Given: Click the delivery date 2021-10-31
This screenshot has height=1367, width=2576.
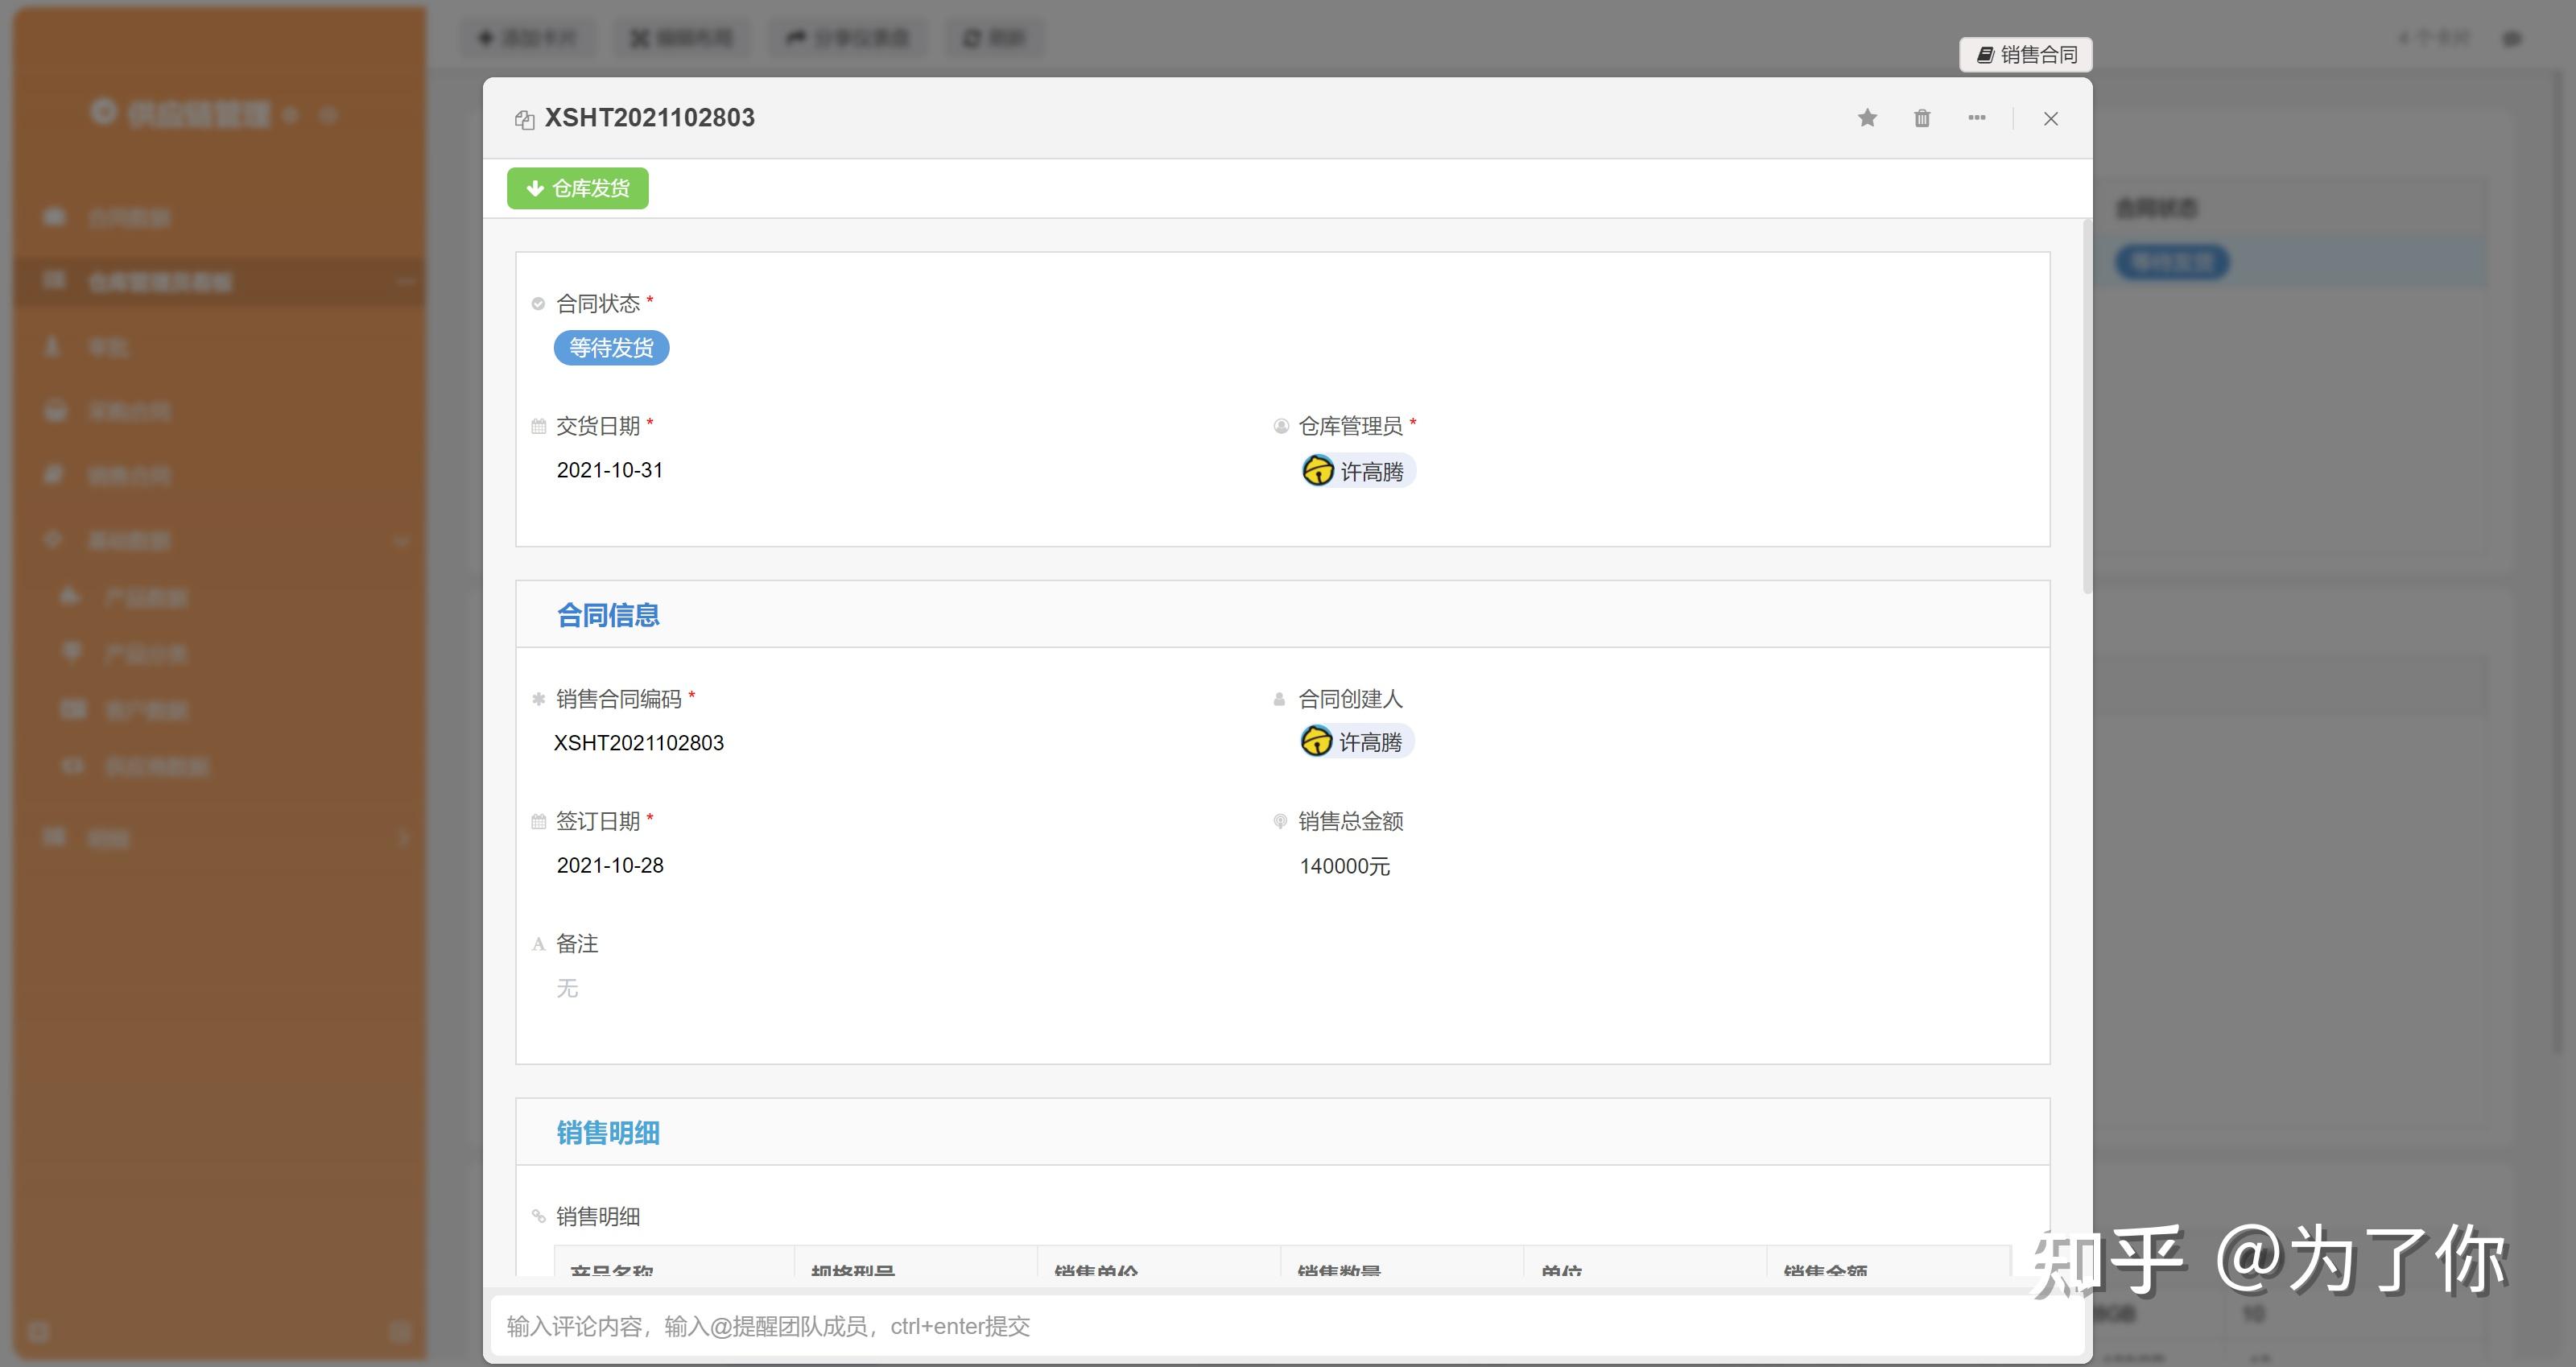Looking at the screenshot, I should [x=609, y=469].
